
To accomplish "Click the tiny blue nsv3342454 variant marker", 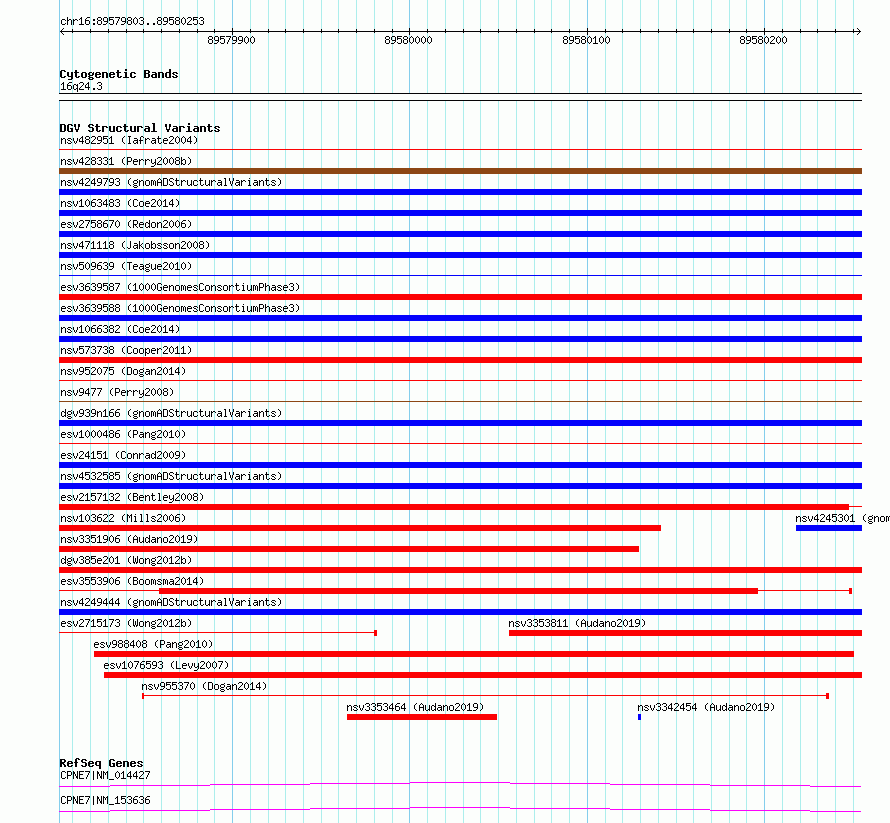I will [640, 717].
